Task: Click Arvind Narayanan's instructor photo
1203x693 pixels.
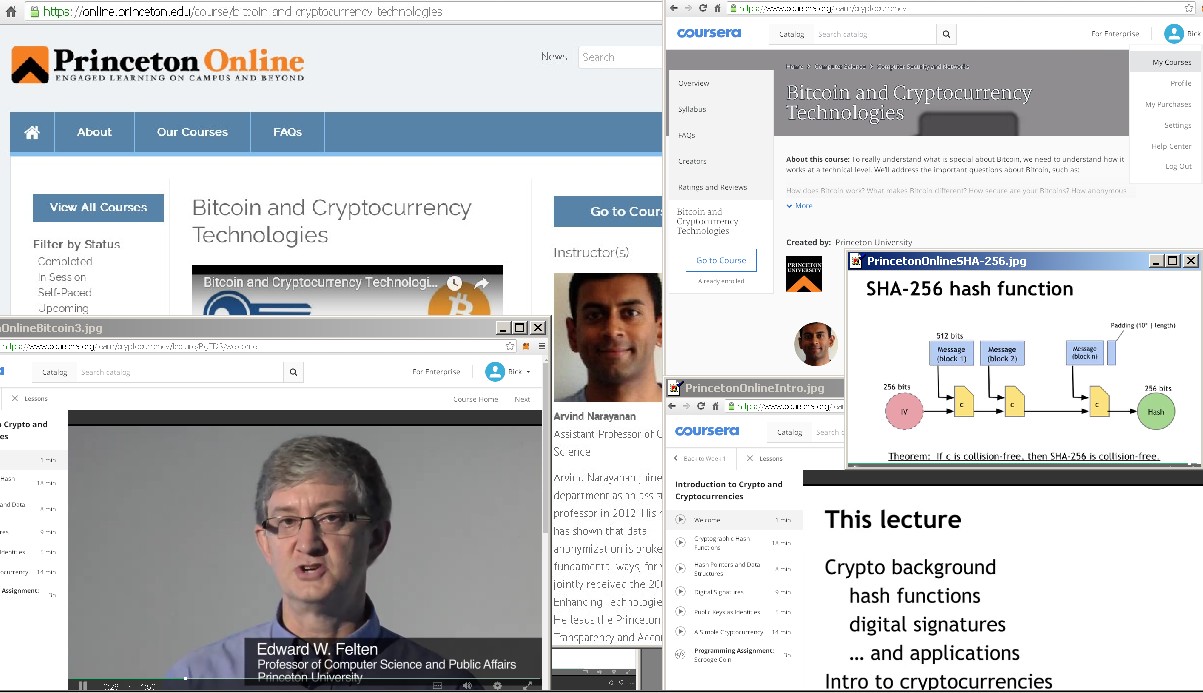Action: click(x=608, y=337)
